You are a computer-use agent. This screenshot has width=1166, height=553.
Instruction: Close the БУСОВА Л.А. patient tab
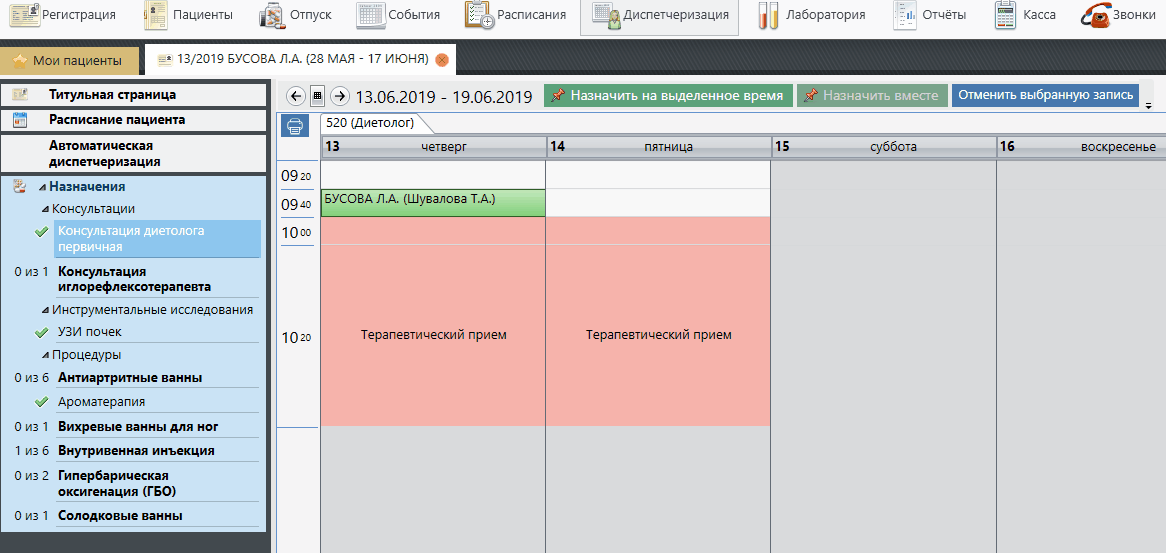click(442, 60)
